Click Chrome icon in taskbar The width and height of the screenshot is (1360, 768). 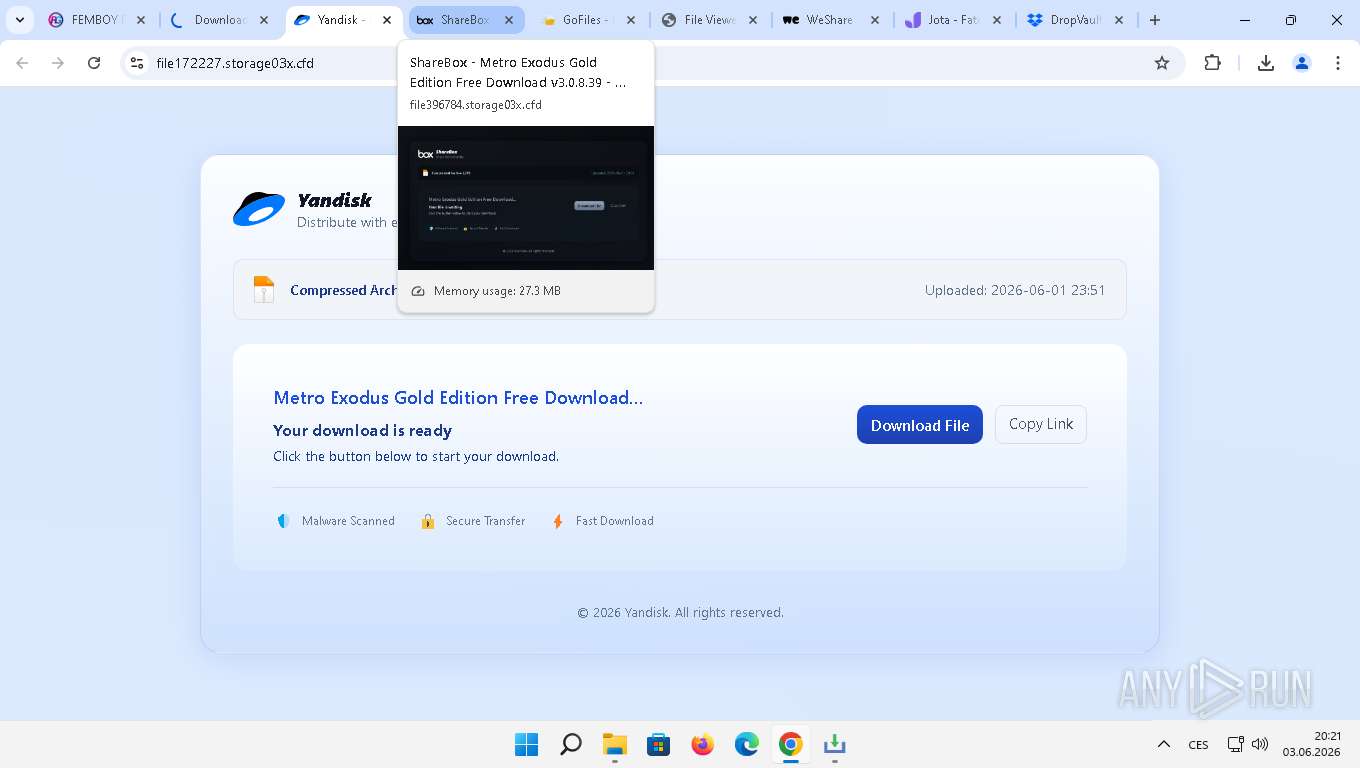(x=790, y=744)
